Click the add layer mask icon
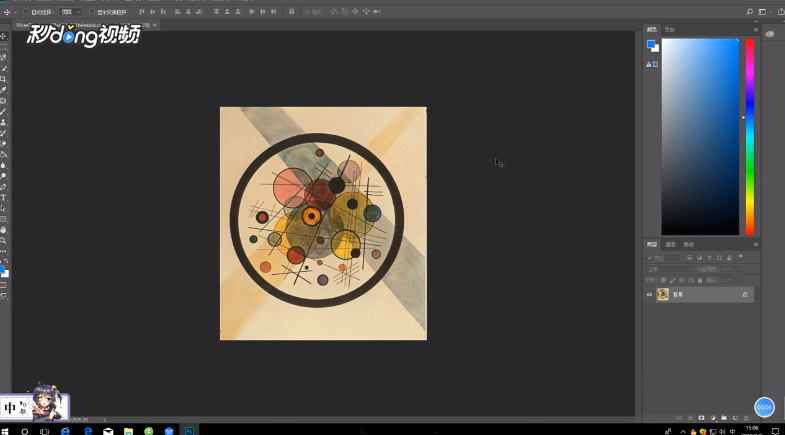The image size is (785, 435). pos(701,418)
